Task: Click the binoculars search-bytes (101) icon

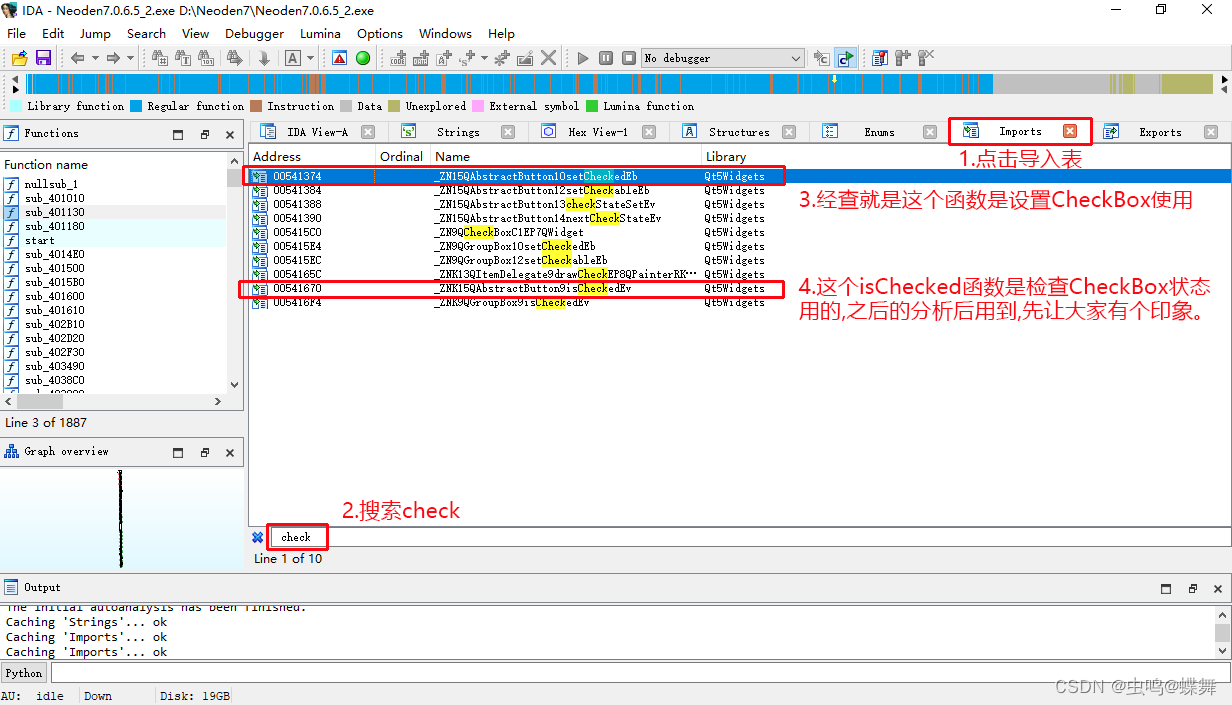Action: click(x=206, y=58)
